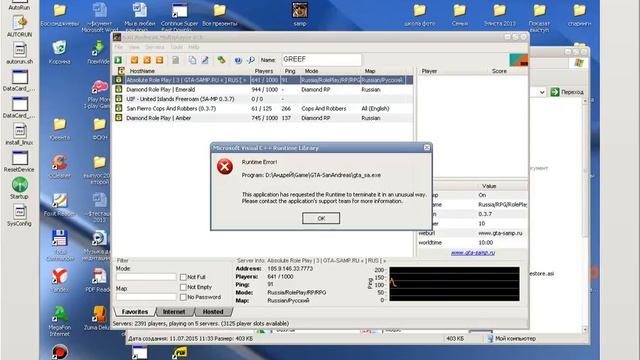Click the page-with-pencil properties toolbar icon
The height and width of the screenshot is (360, 640).
click(205, 60)
